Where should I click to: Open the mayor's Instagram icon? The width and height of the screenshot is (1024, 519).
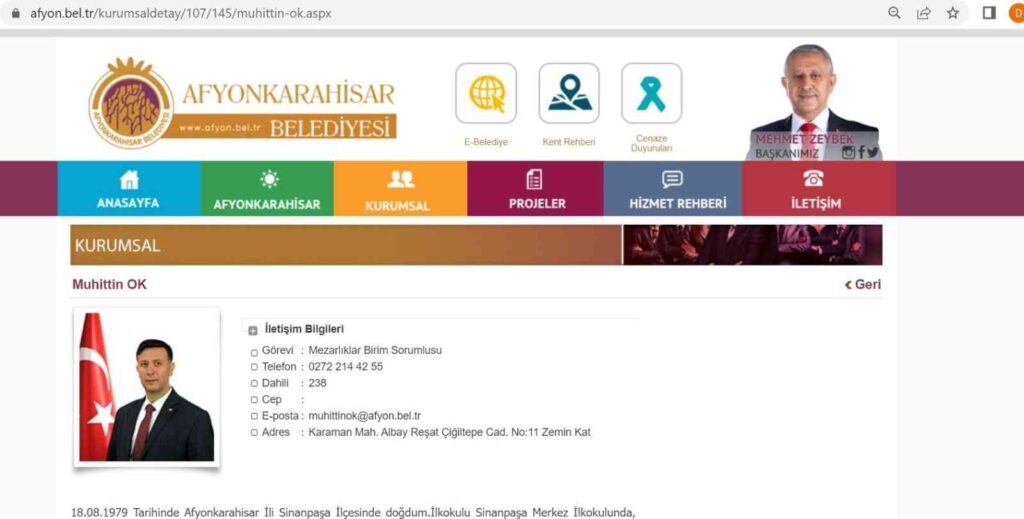pos(848,153)
